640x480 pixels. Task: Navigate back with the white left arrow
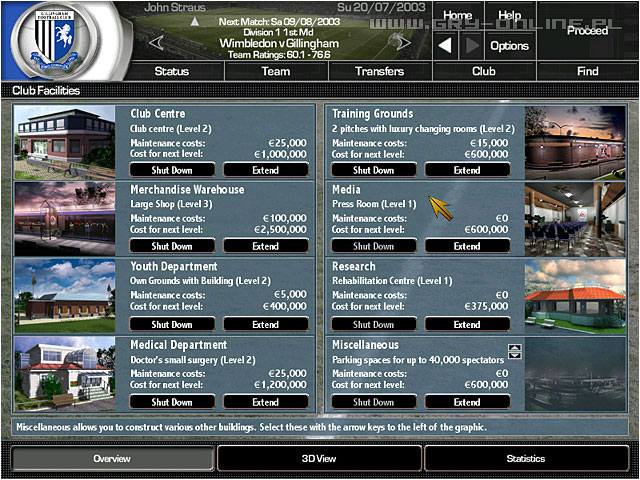pos(446,45)
